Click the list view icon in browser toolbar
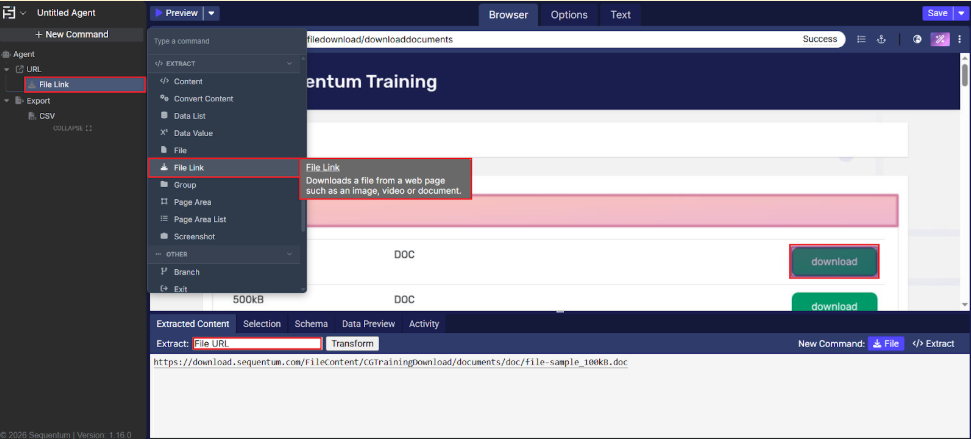Screen dimensions: 971x439 point(861,40)
